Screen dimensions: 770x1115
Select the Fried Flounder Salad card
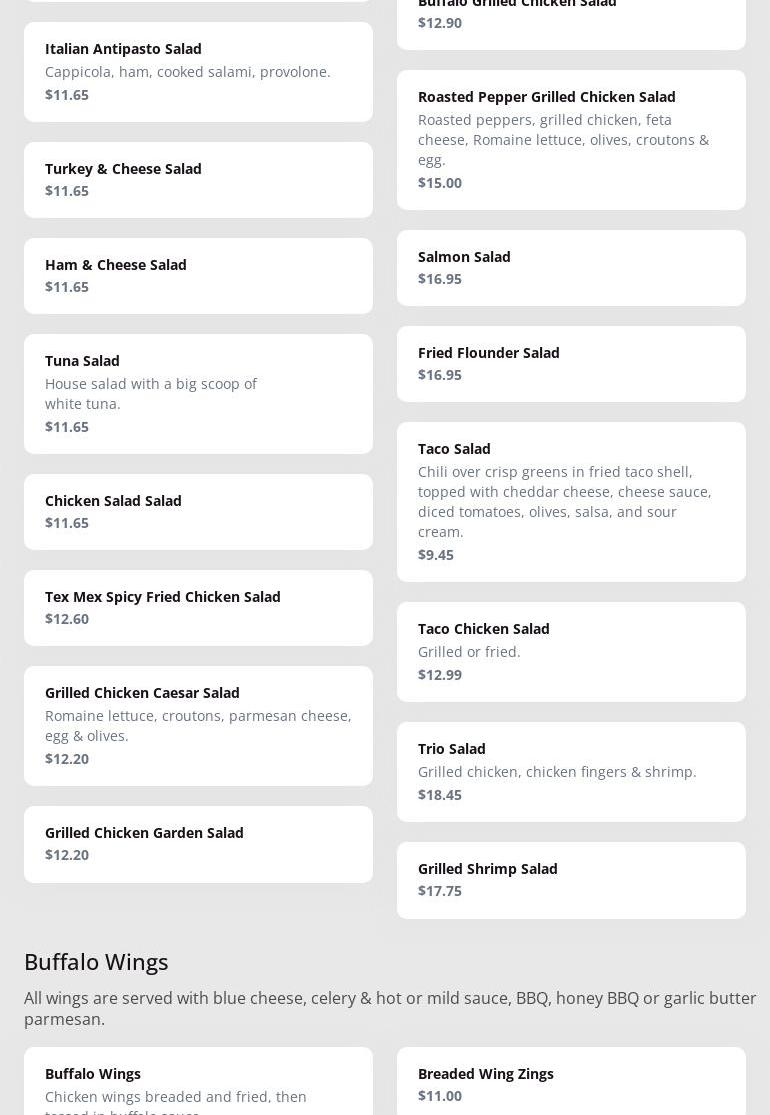coord(571,363)
